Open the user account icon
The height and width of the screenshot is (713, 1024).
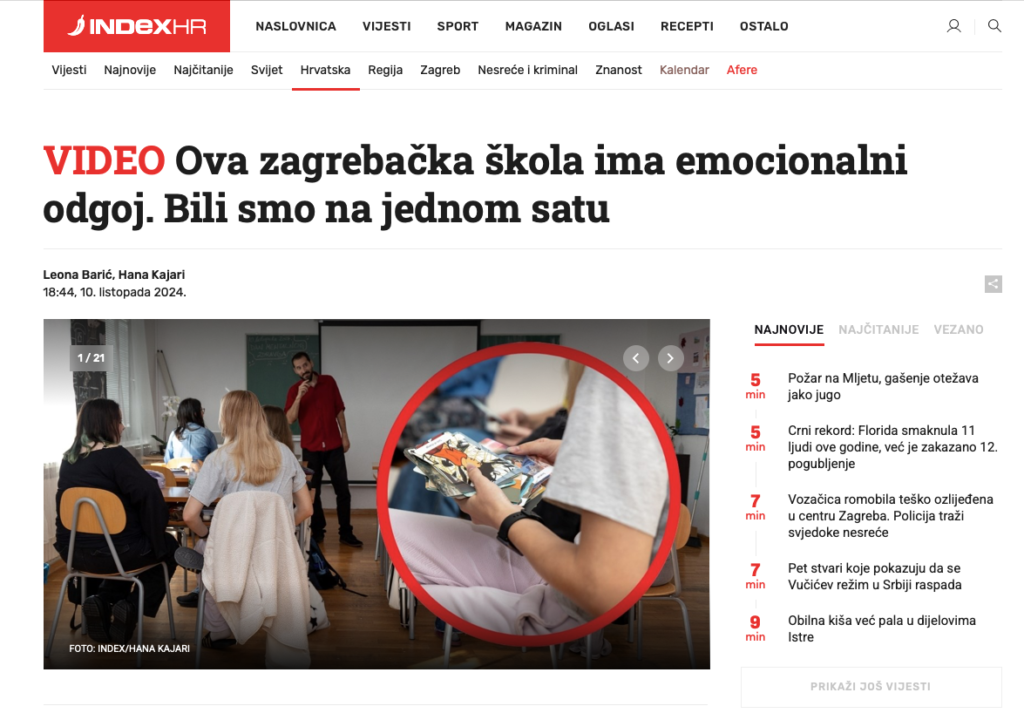(953, 26)
